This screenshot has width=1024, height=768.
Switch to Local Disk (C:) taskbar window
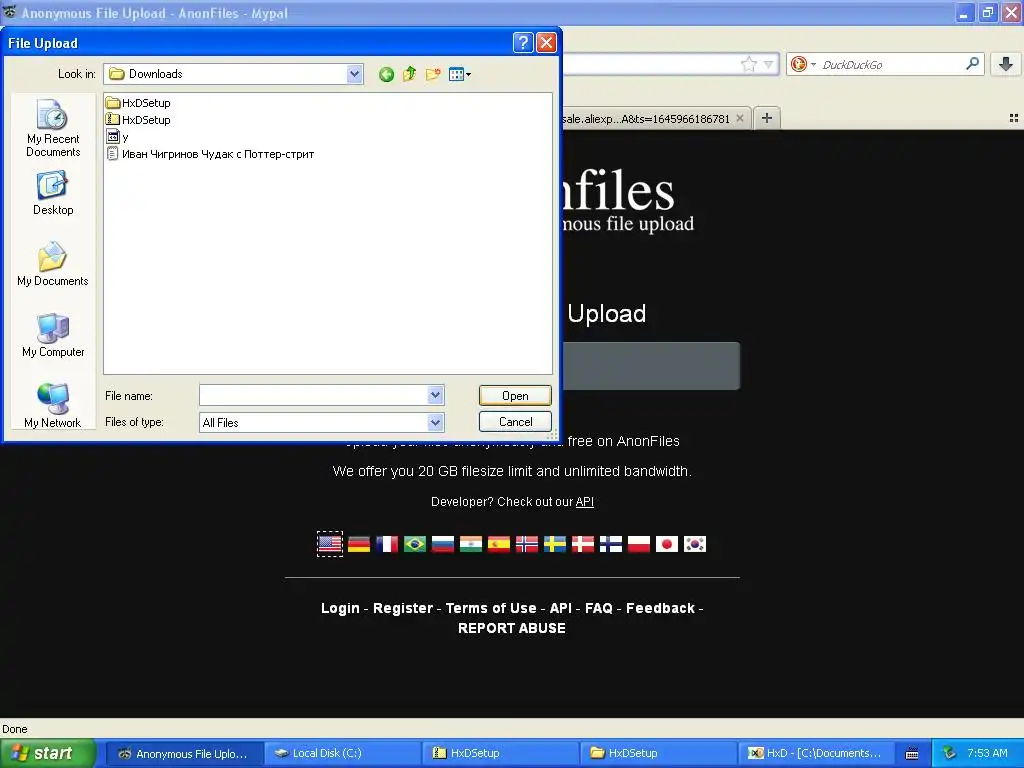[x=343, y=753]
